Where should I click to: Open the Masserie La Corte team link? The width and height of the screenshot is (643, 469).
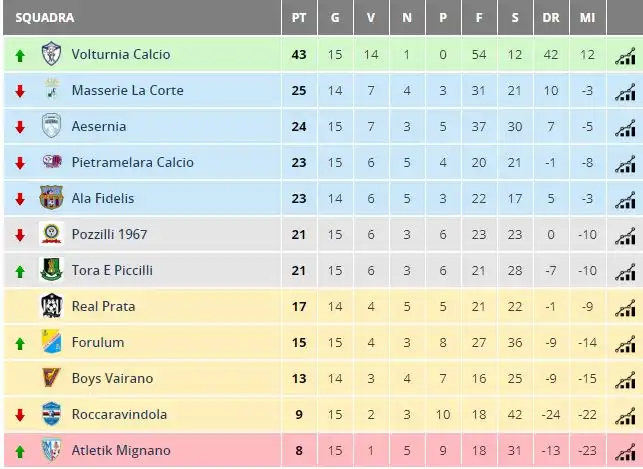(x=128, y=90)
